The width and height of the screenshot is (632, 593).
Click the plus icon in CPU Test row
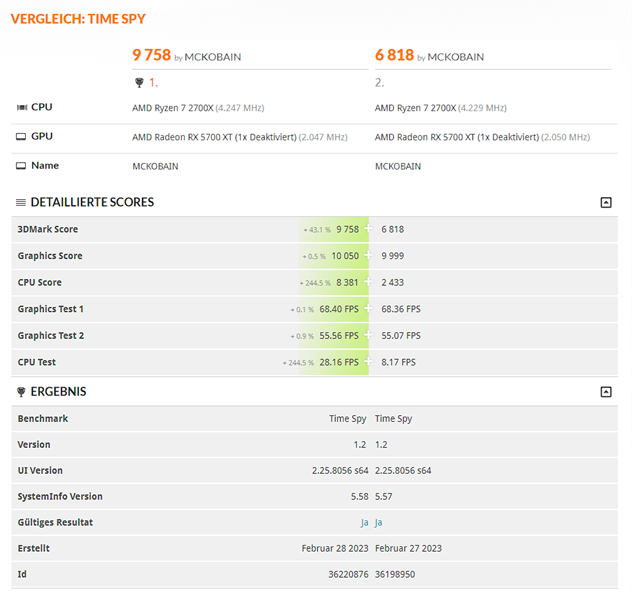[368, 362]
